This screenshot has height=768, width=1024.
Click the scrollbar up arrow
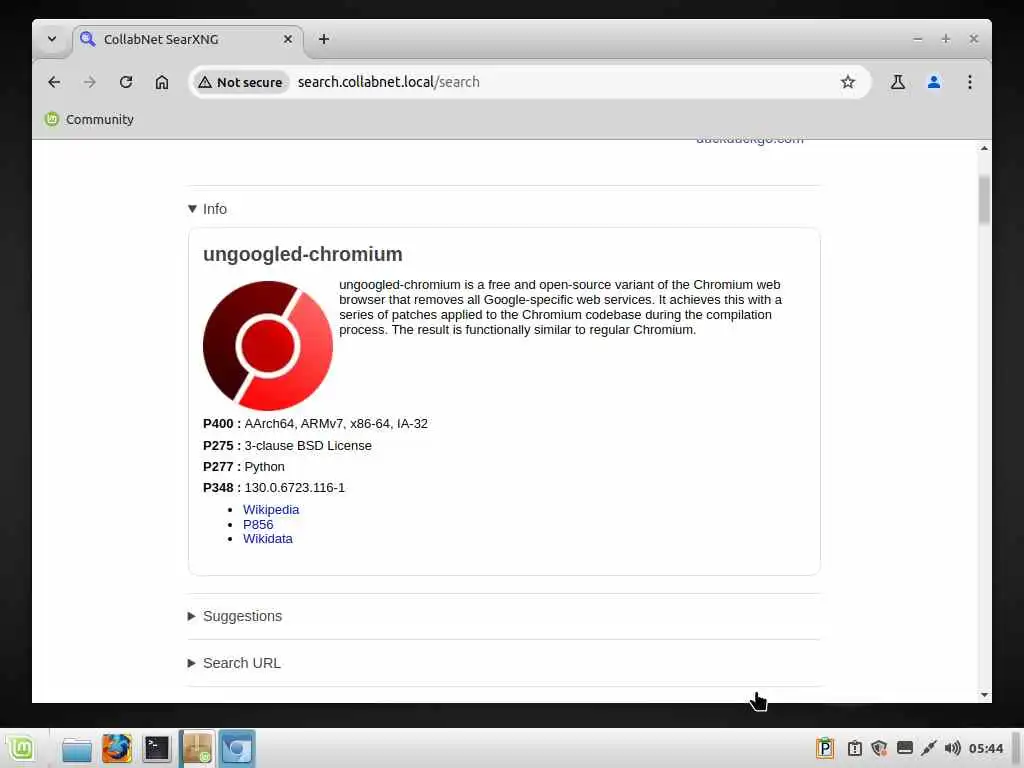[984, 148]
